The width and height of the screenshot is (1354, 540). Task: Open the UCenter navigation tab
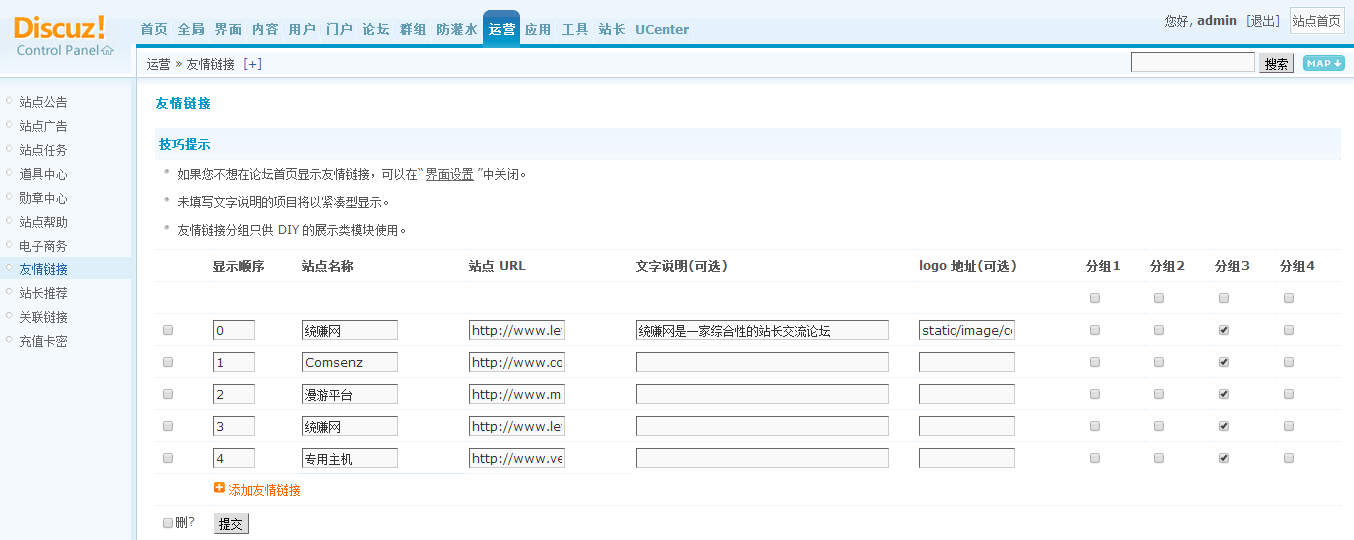click(x=662, y=29)
